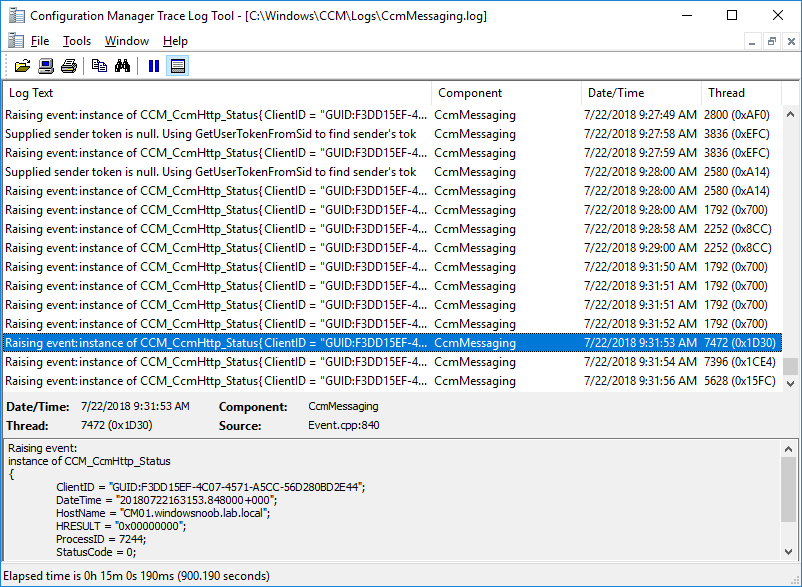Sort by the Thread column header
Screen dimensions: 802x587
pyautogui.click(x=742, y=93)
